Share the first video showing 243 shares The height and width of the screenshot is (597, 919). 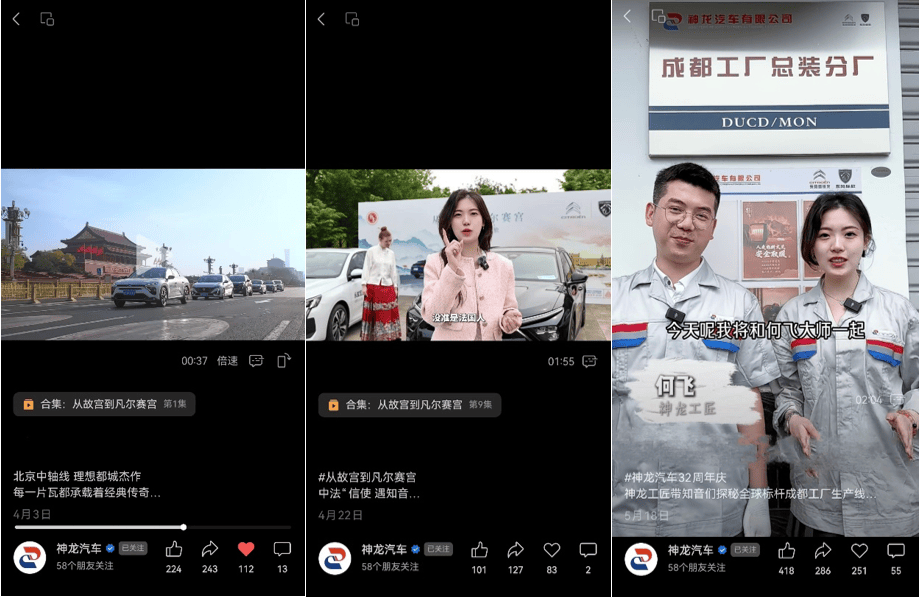click(x=210, y=550)
